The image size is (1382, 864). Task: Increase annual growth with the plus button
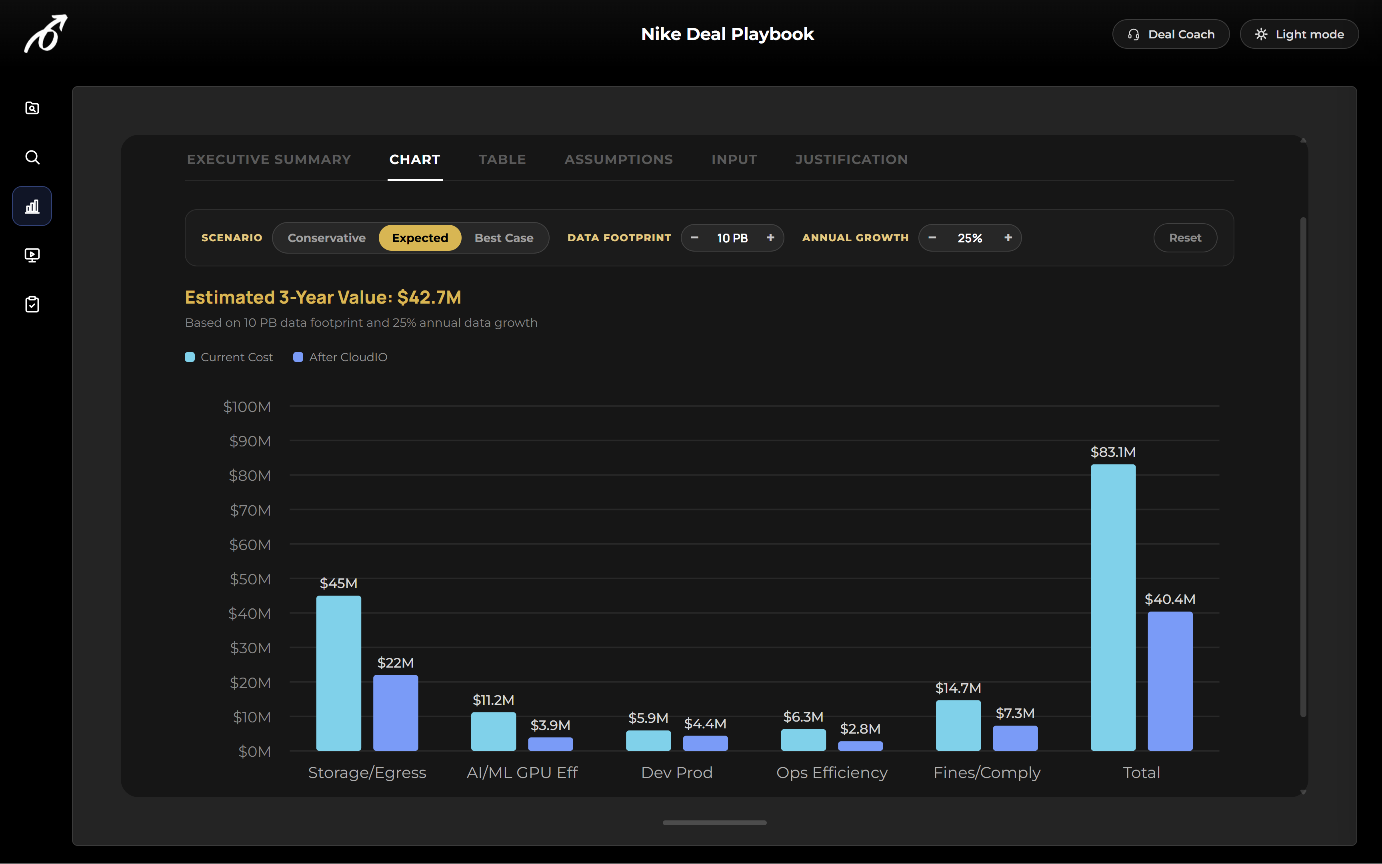pyautogui.click(x=1008, y=238)
